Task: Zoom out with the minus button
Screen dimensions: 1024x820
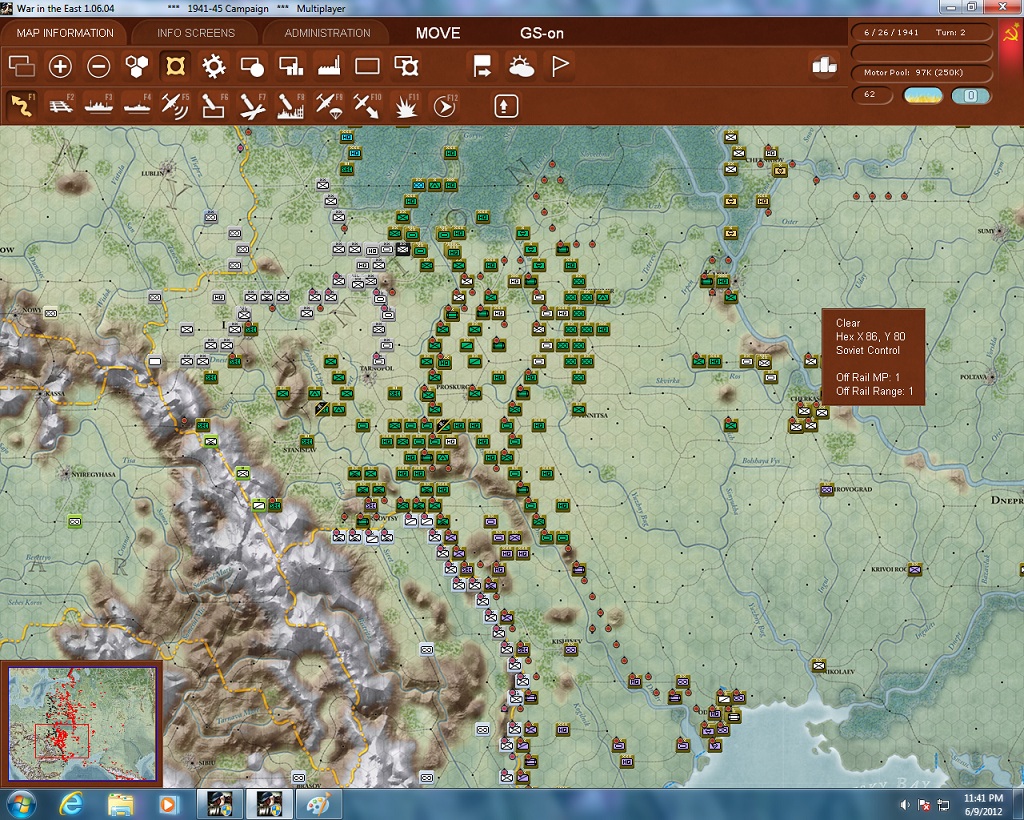Action: point(99,66)
